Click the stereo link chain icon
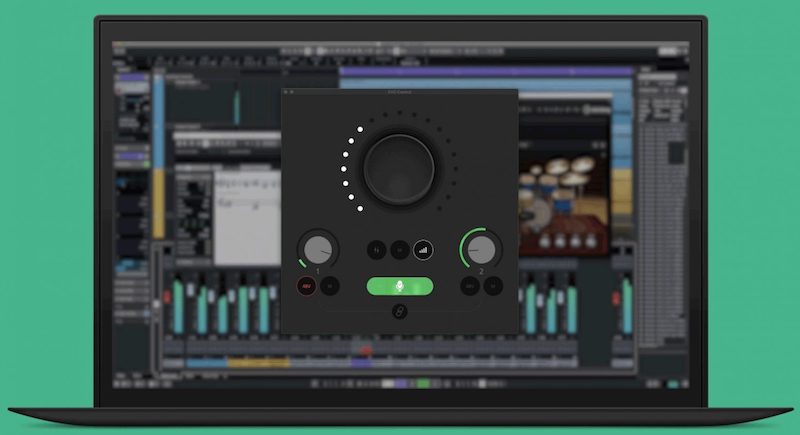The image size is (800, 435). click(x=399, y=313)
